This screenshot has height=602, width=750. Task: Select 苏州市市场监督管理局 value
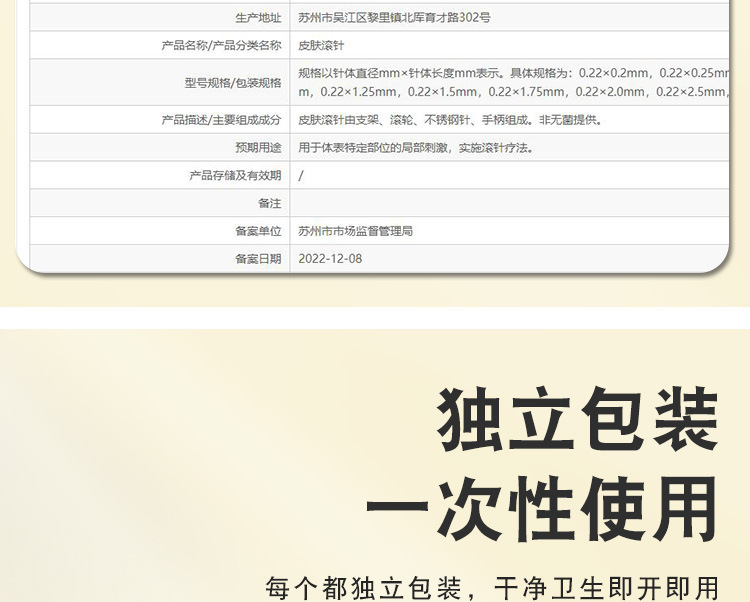point(355,231)
